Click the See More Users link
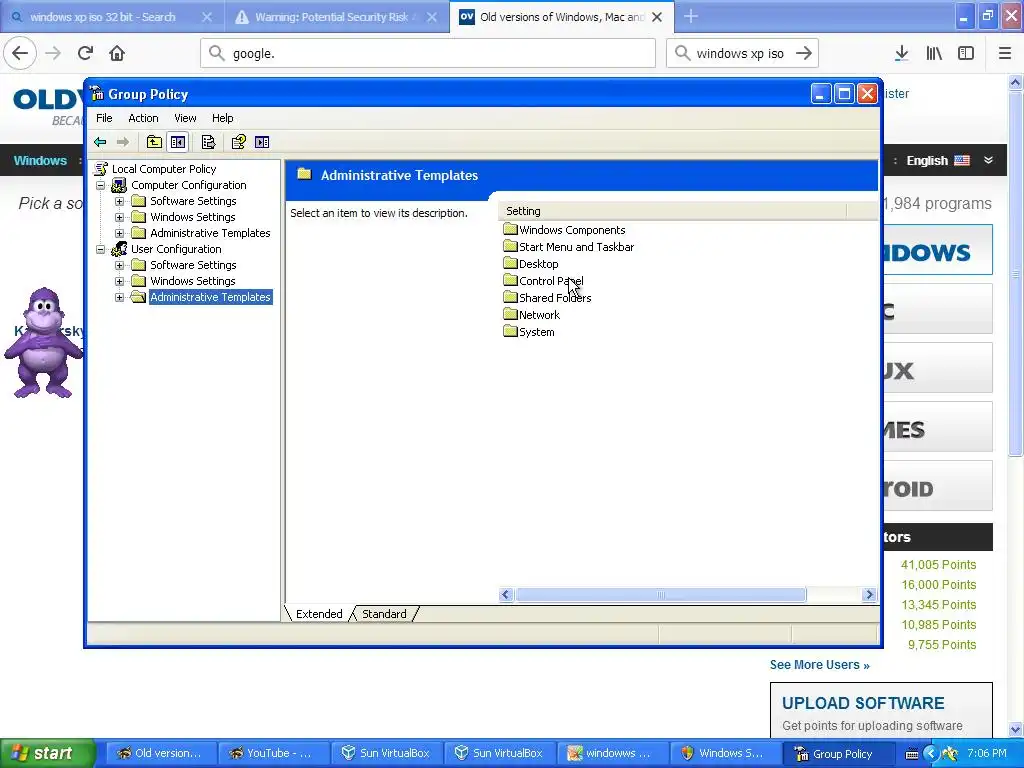This screenshot has height=768, width=1024. 820,665
